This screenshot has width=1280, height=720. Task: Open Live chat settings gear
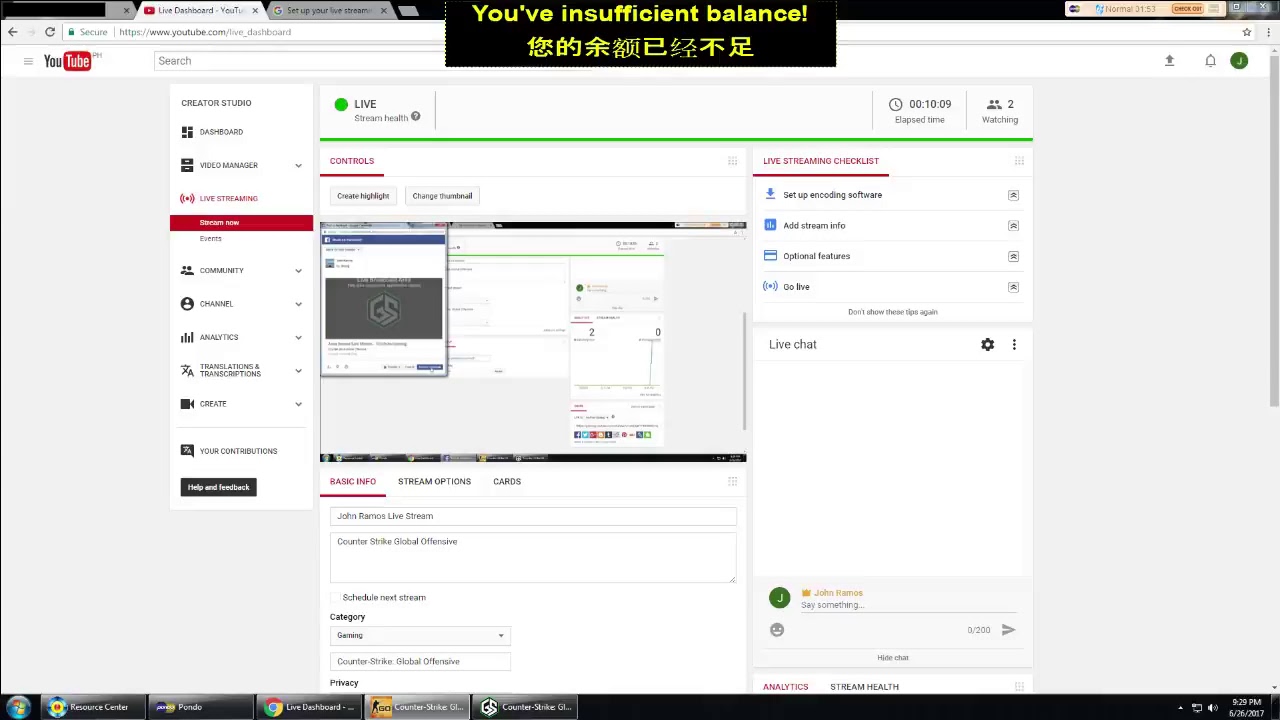point(987,344)
